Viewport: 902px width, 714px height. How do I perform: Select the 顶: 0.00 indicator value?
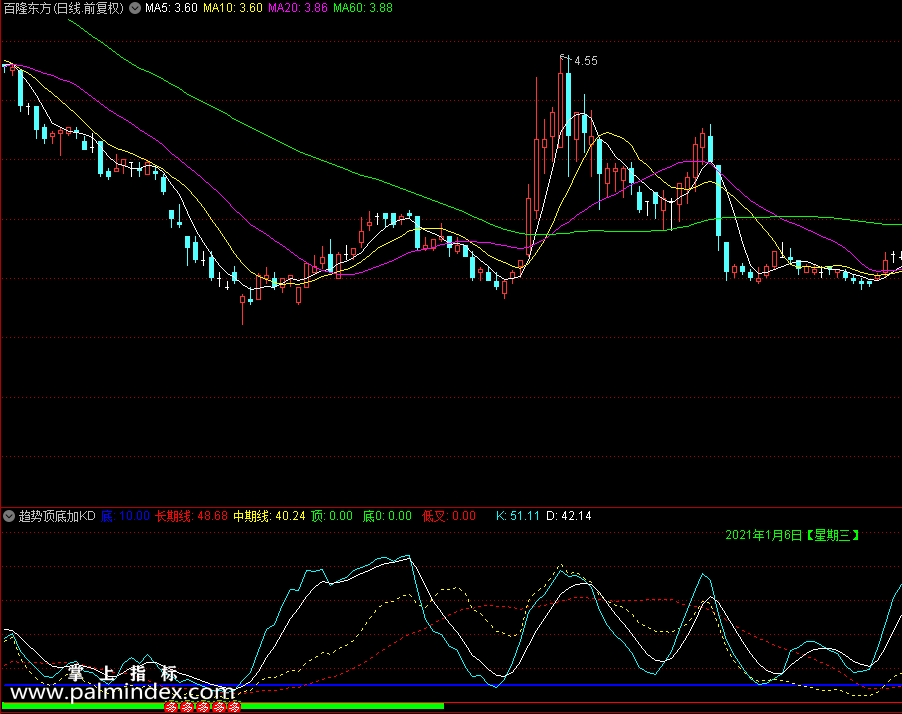pyautogui.click(x=332, y=516)
